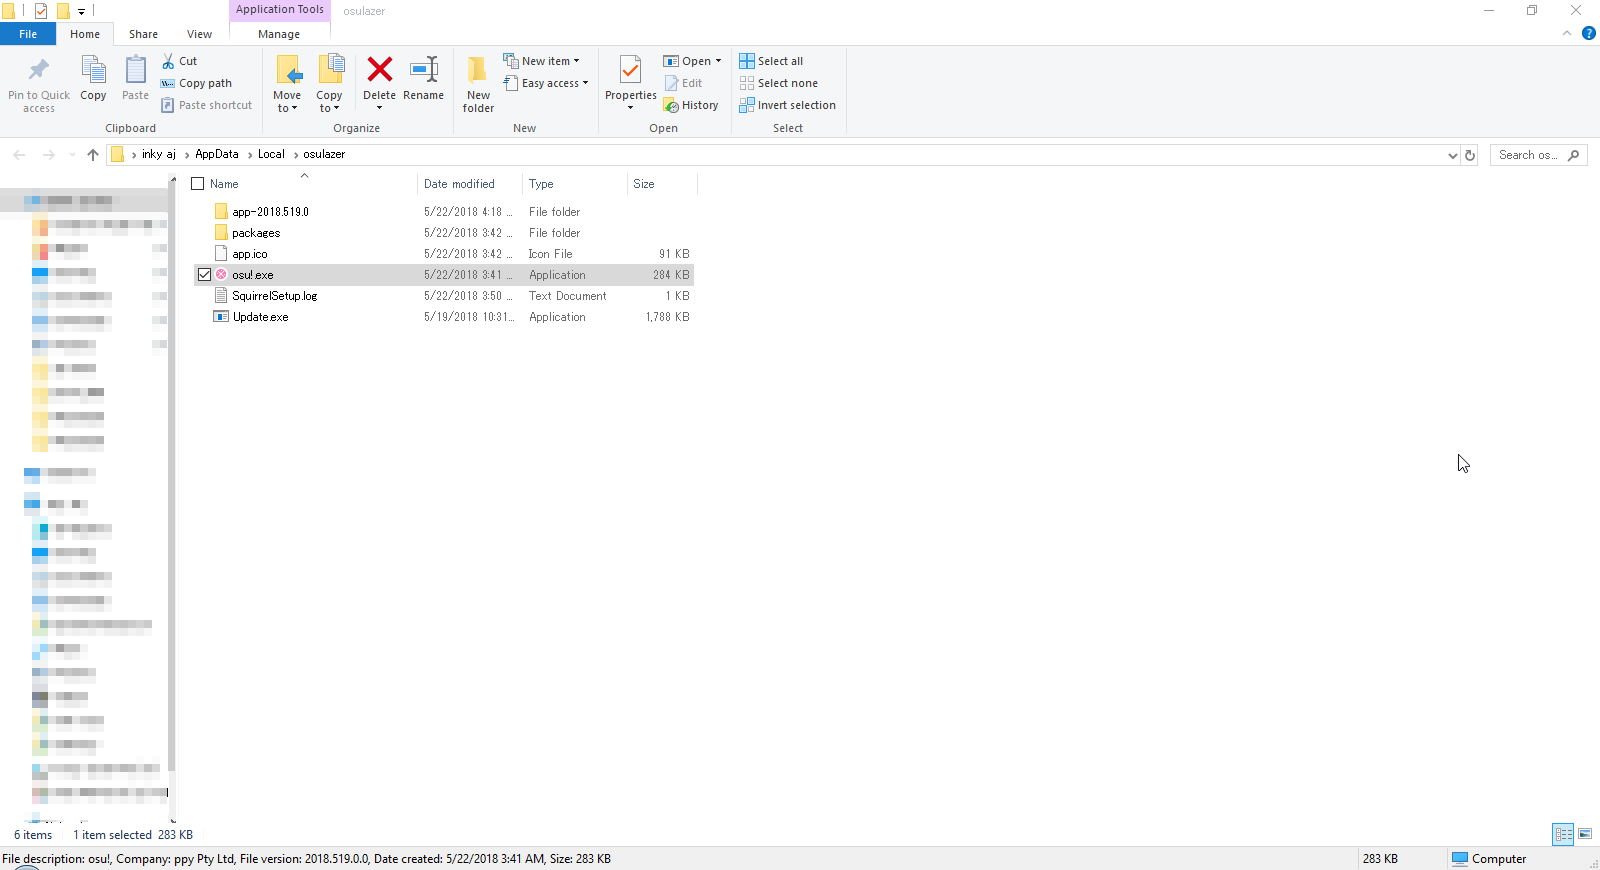
Task: Select the packages folder
Action: click(256, 233)
